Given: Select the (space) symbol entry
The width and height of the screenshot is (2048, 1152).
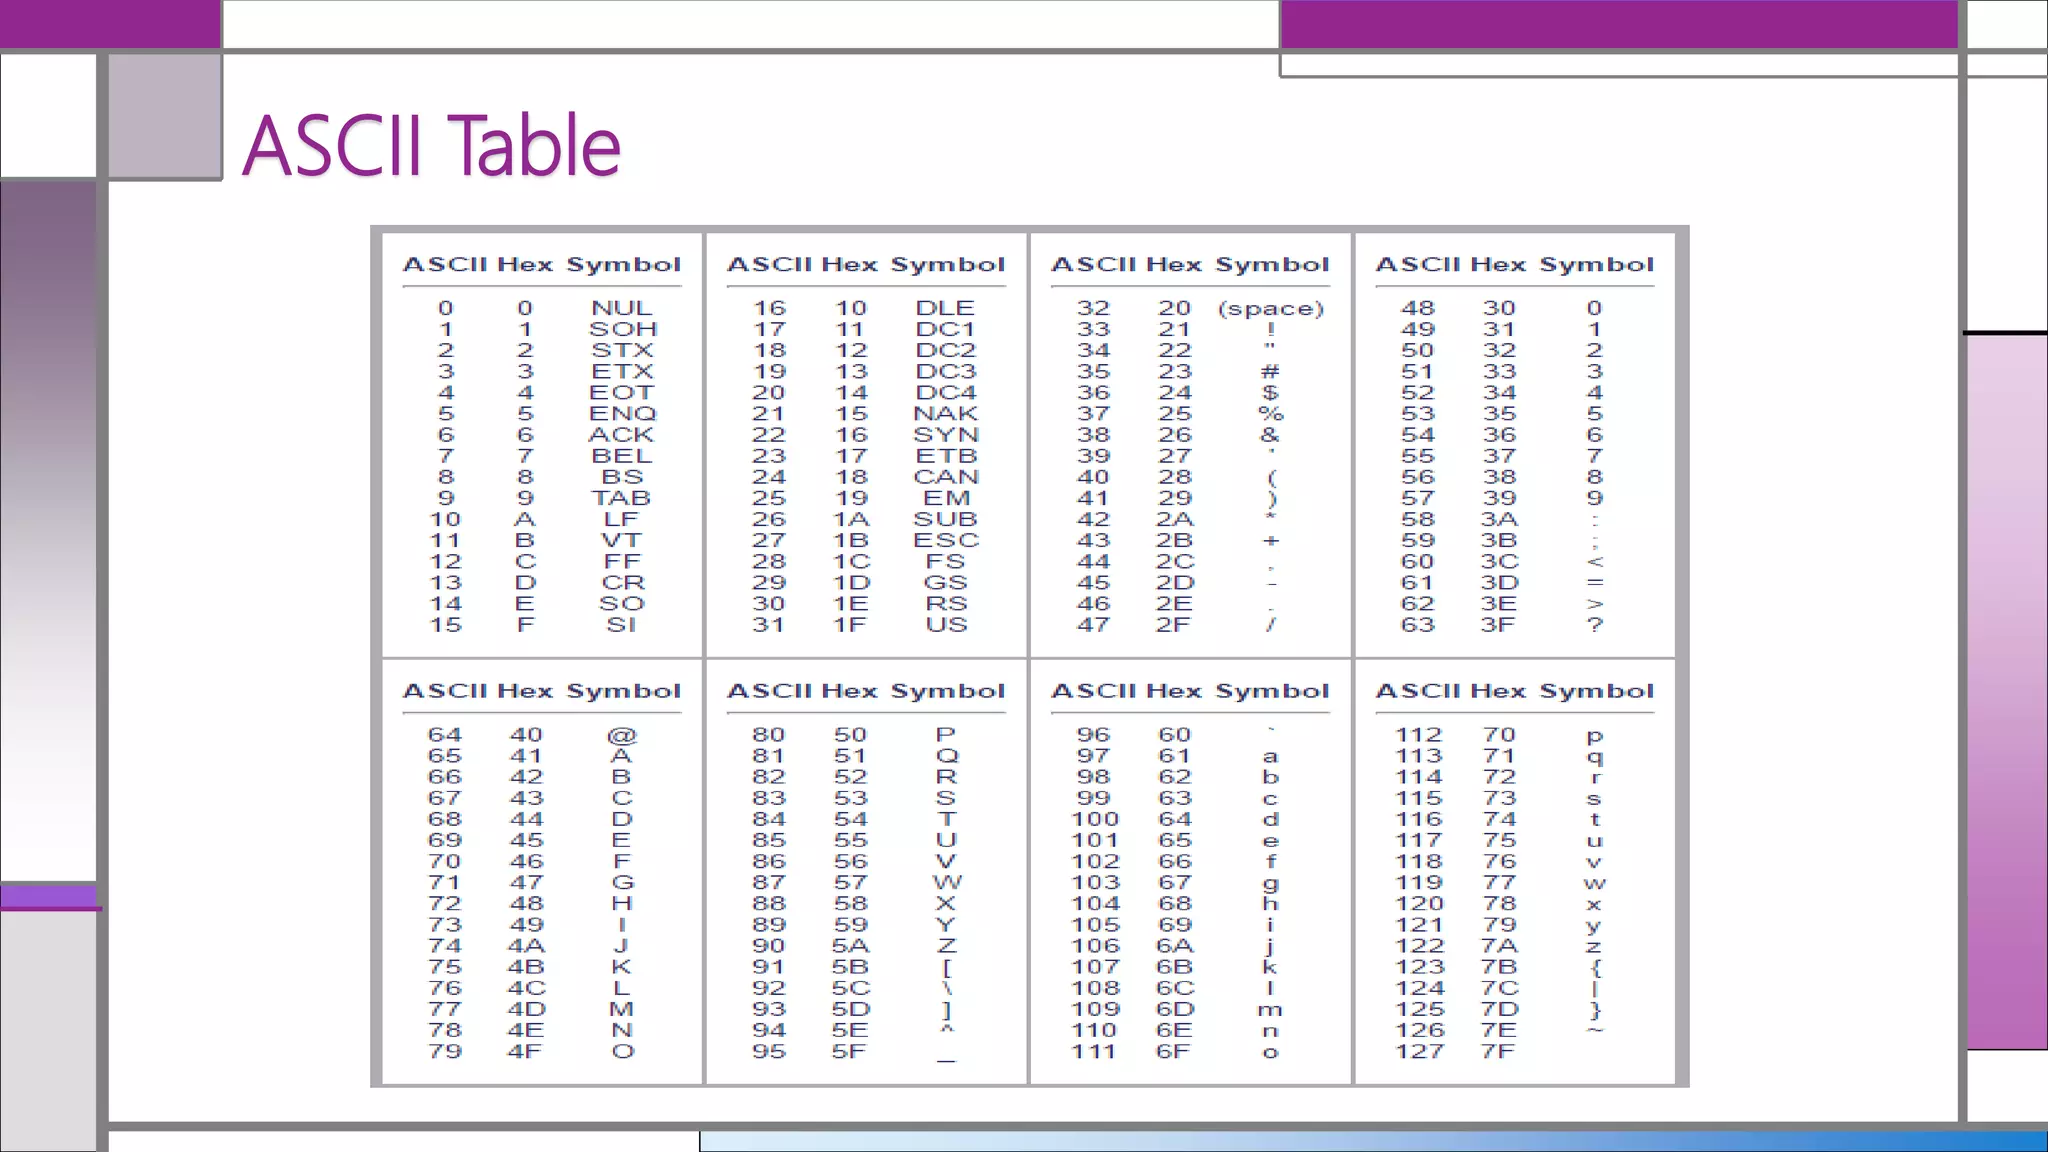Looking at the screenshot, I should (1270, 308).
